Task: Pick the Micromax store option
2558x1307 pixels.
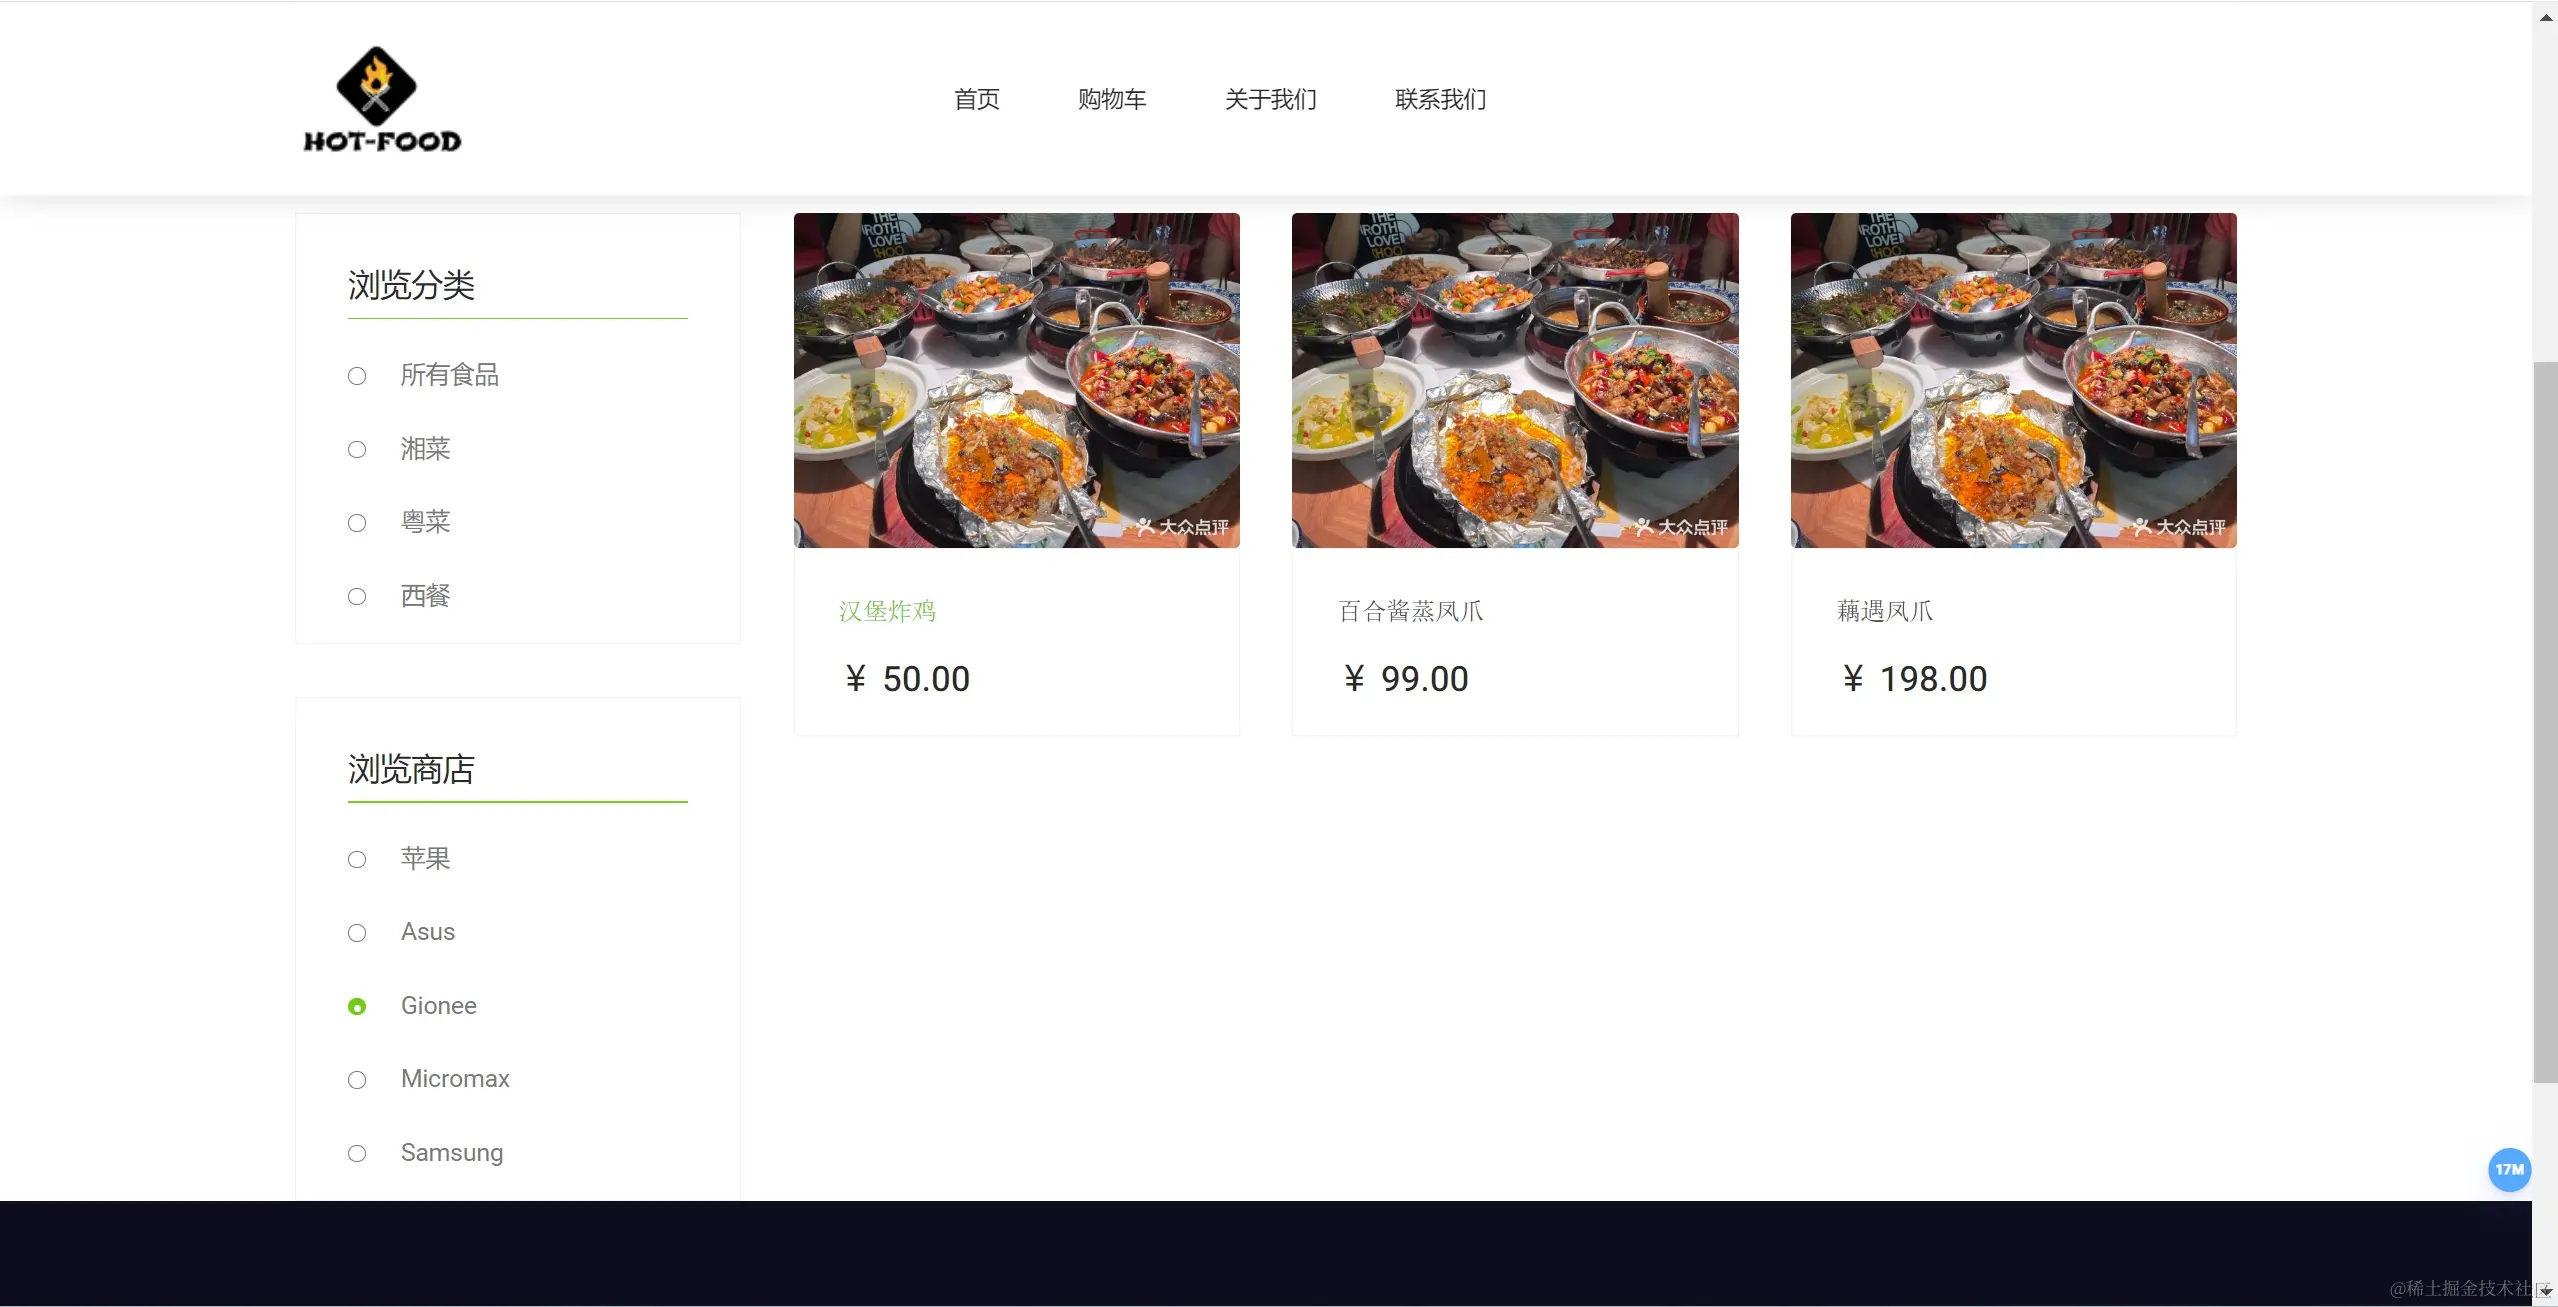Action: point(357,1080)
